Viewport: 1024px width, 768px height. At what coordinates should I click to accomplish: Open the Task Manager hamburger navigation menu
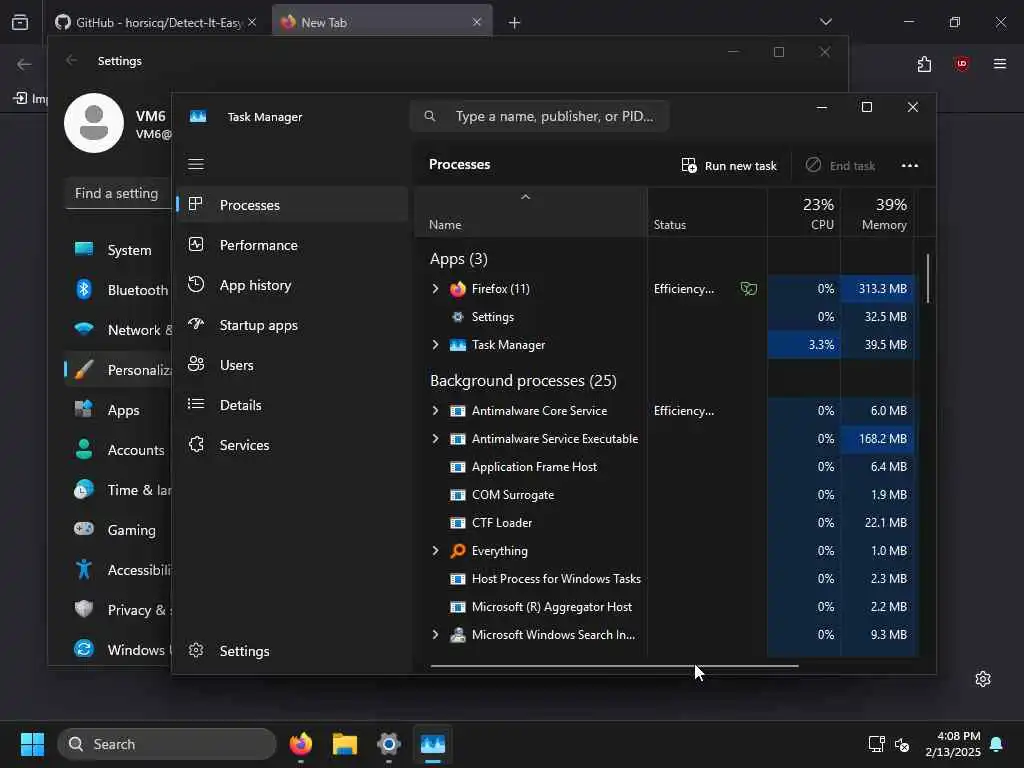click(196, 164)
